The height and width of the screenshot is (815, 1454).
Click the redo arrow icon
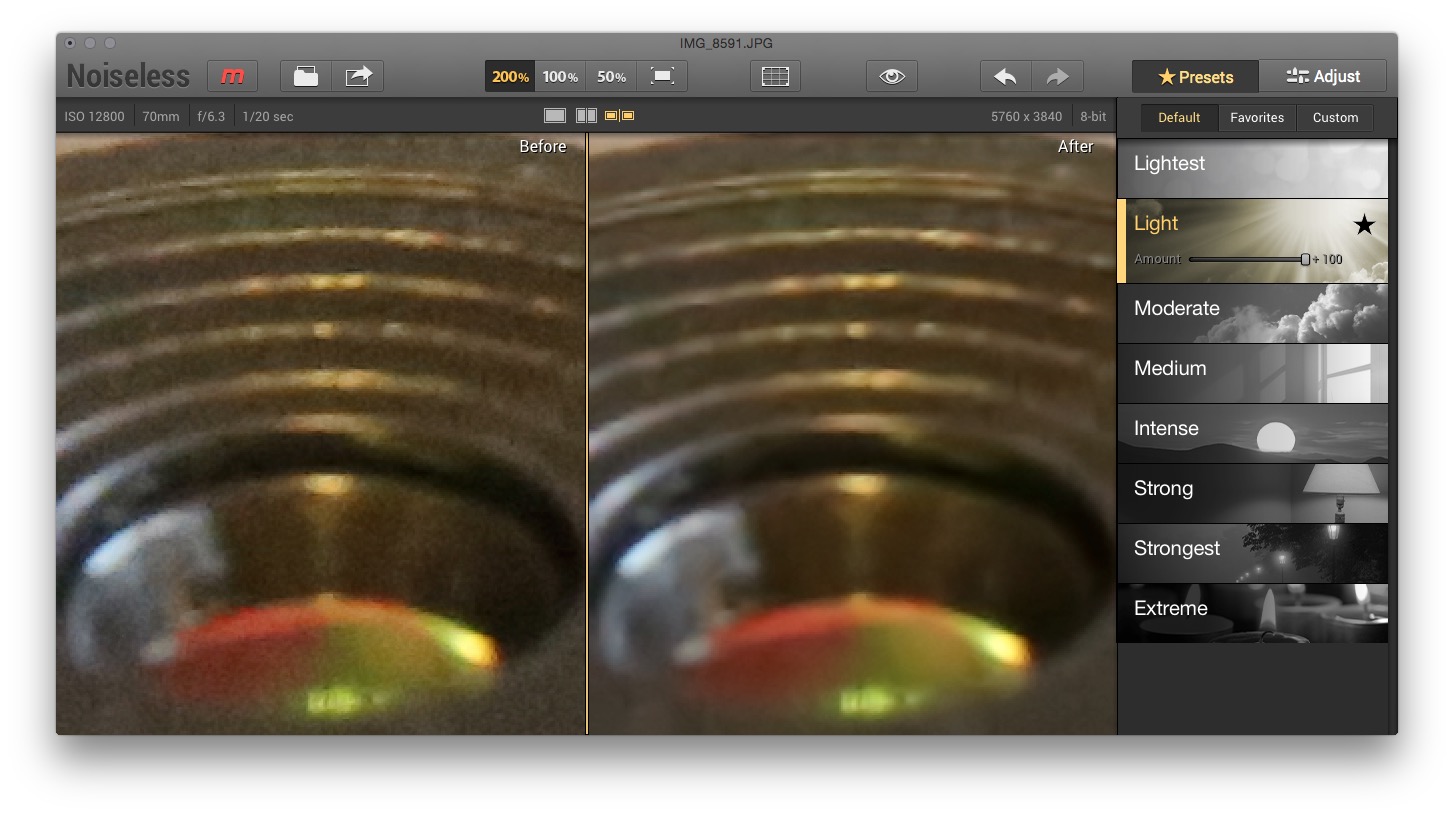click(1057, 75)
